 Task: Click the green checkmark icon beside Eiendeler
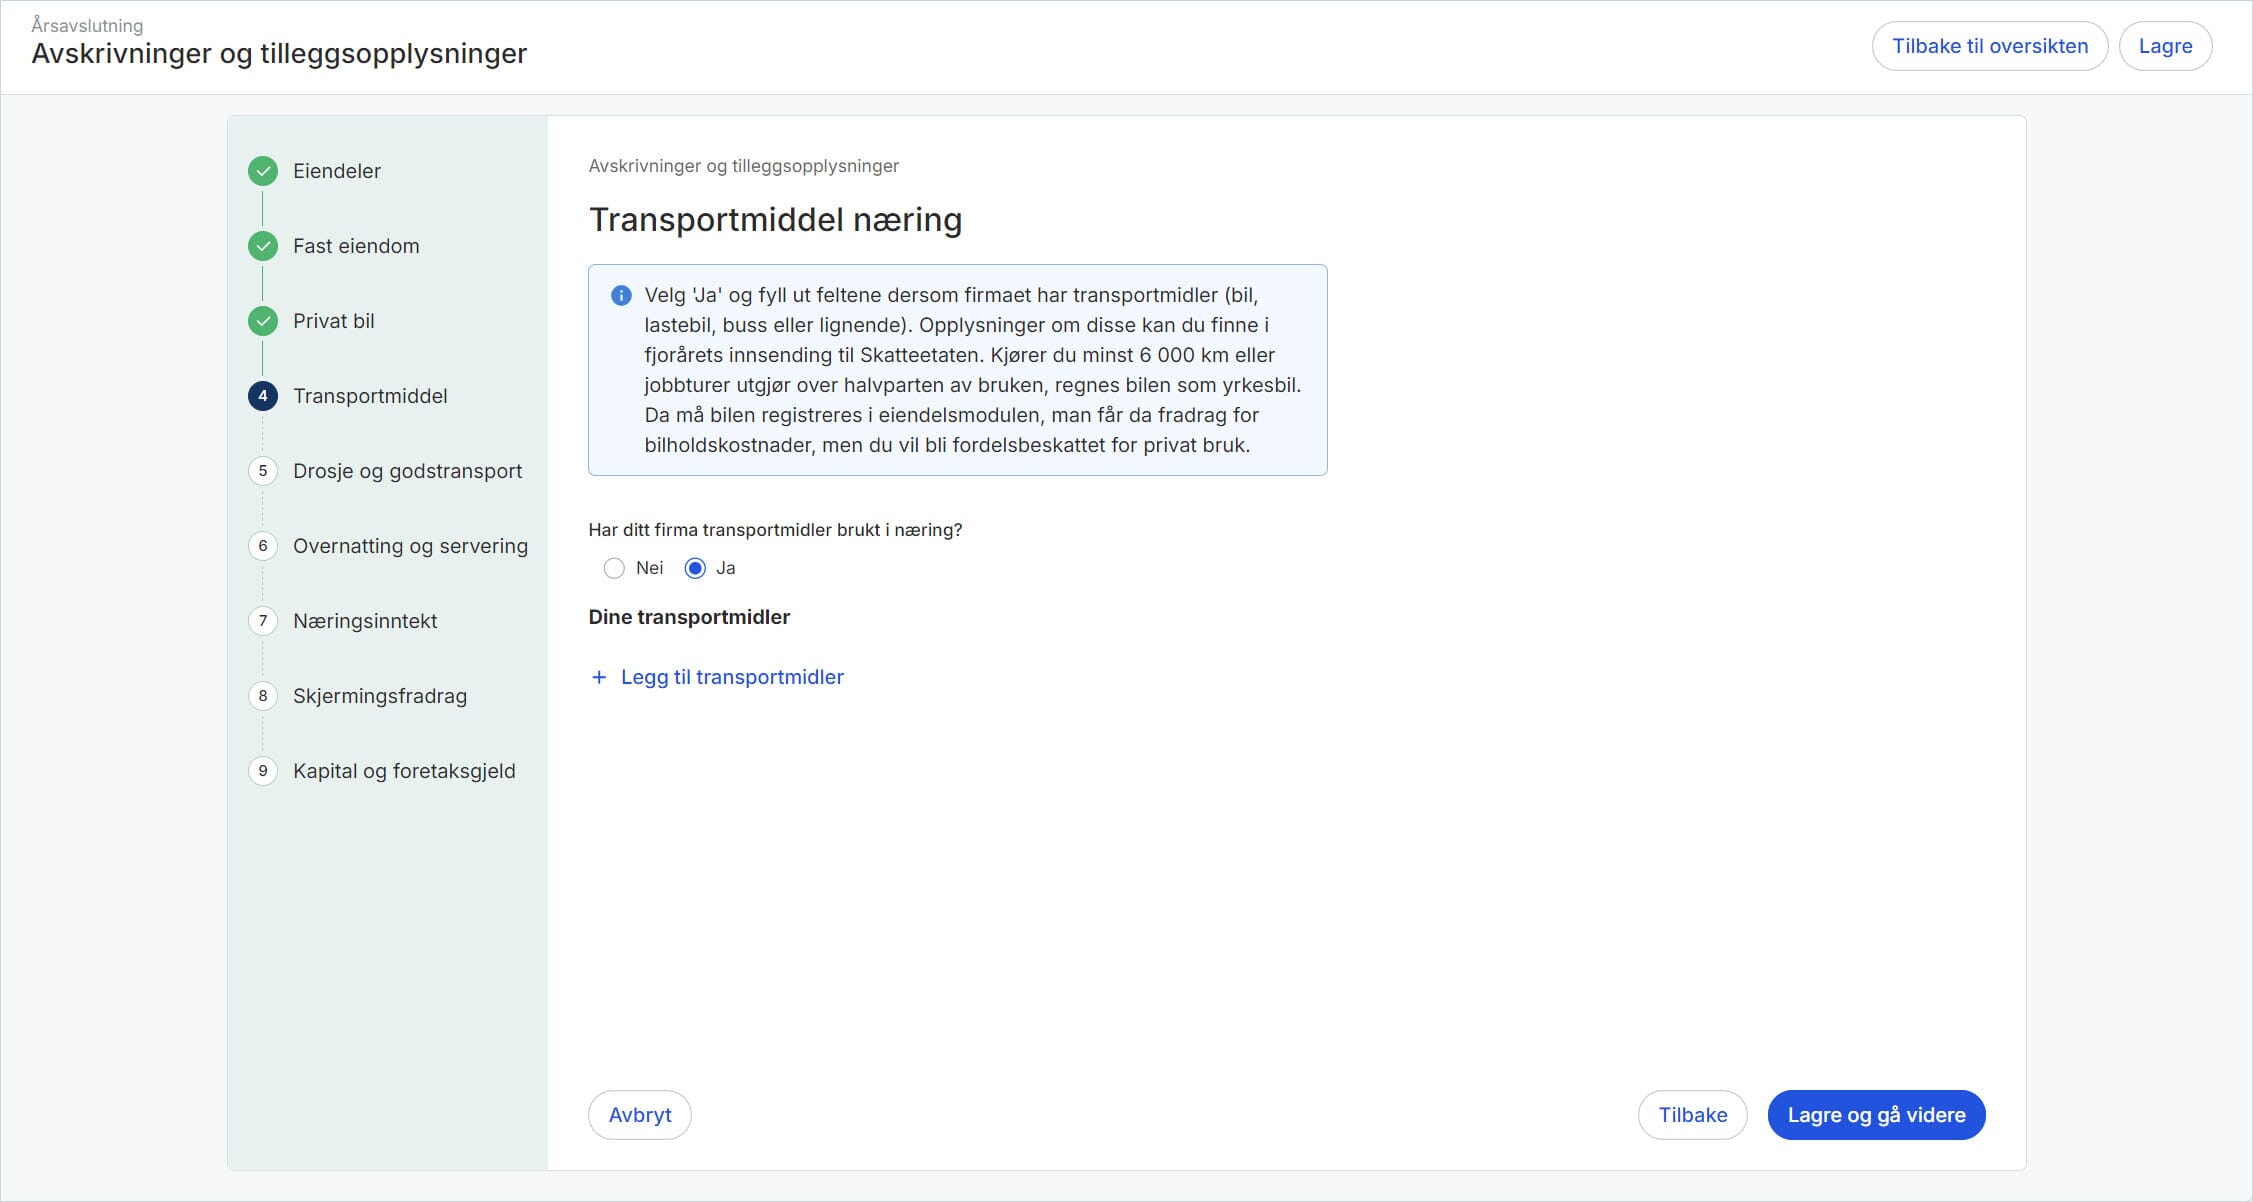click(262, 171)
